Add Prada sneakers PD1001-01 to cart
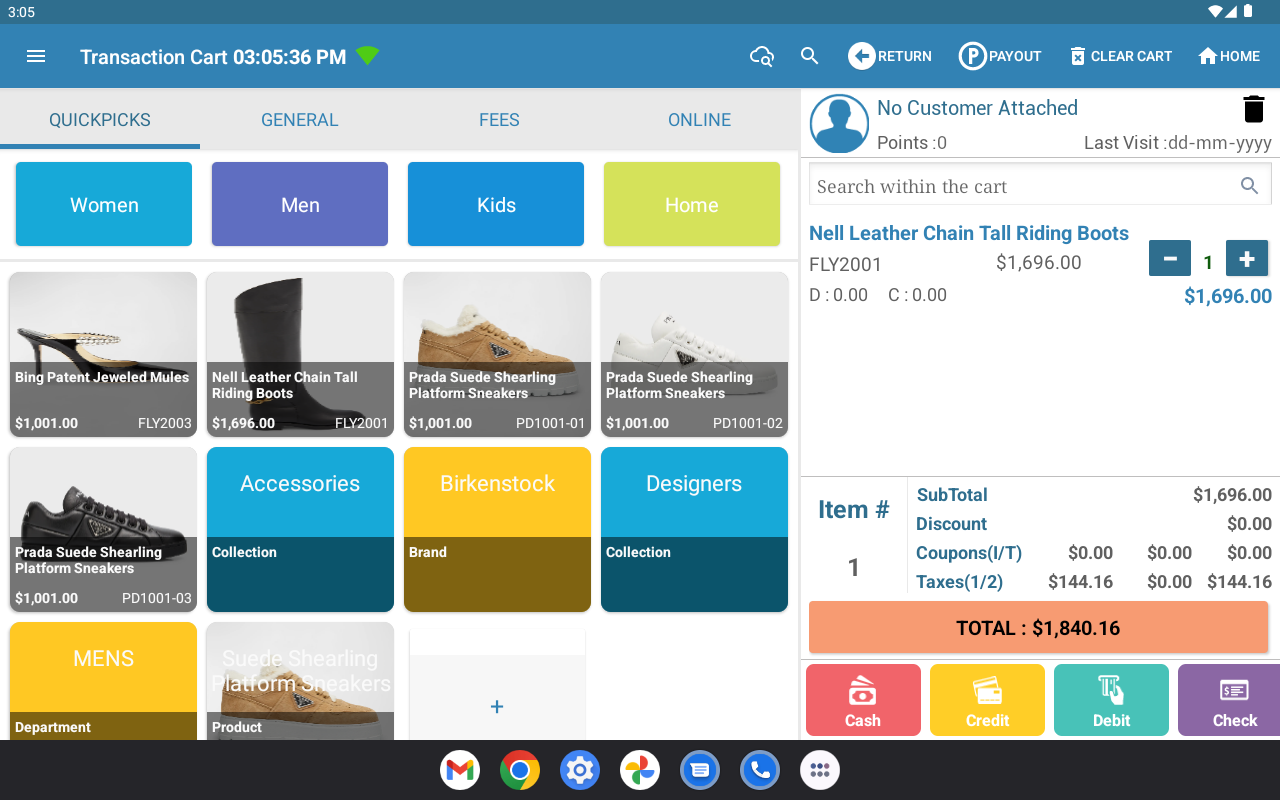Screen dimensions: 1280x800 coord(497,355)
